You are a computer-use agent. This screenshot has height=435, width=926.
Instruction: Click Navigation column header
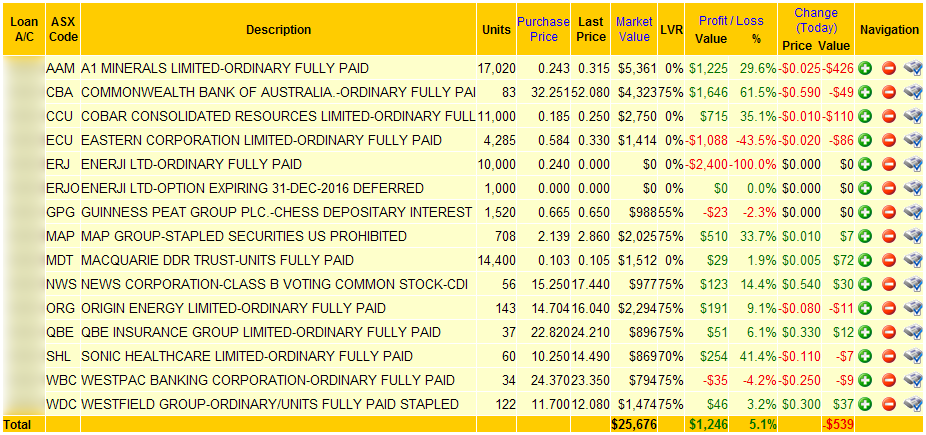[x=889, y=30]
